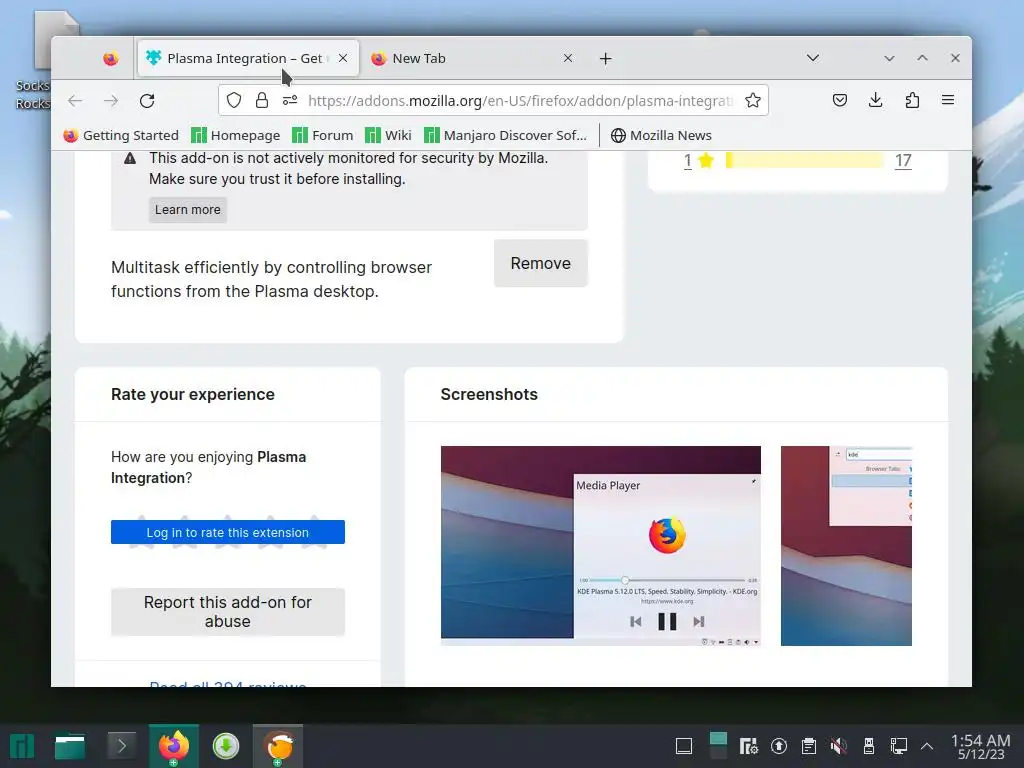The image size is (1024, 768).
Task: Click the show desktop tray icon
Action: coord(684,746)
